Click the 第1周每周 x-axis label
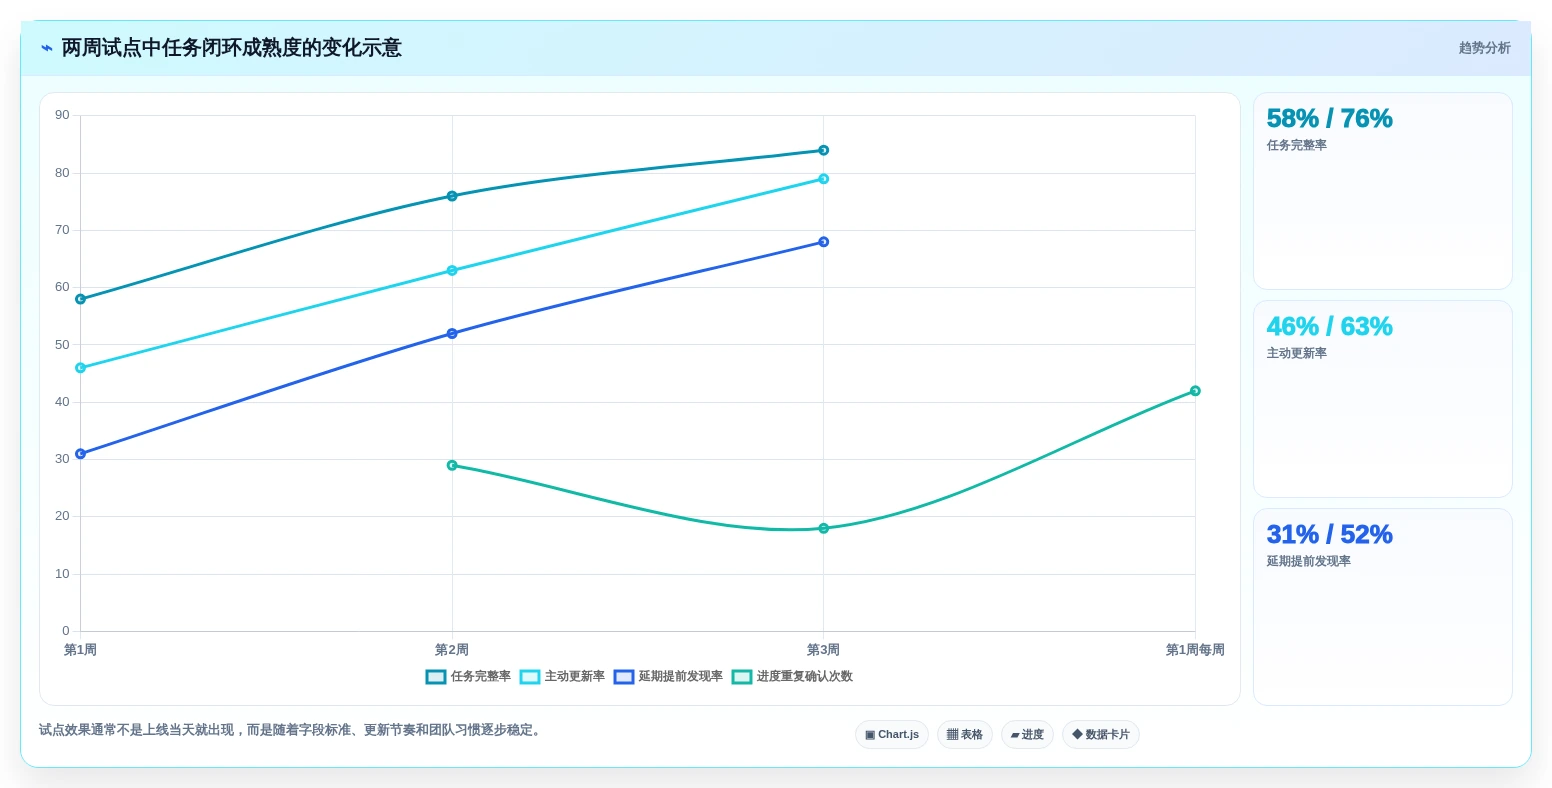Viewport: 1552px width, 788px height. [x=1195, y=650]
